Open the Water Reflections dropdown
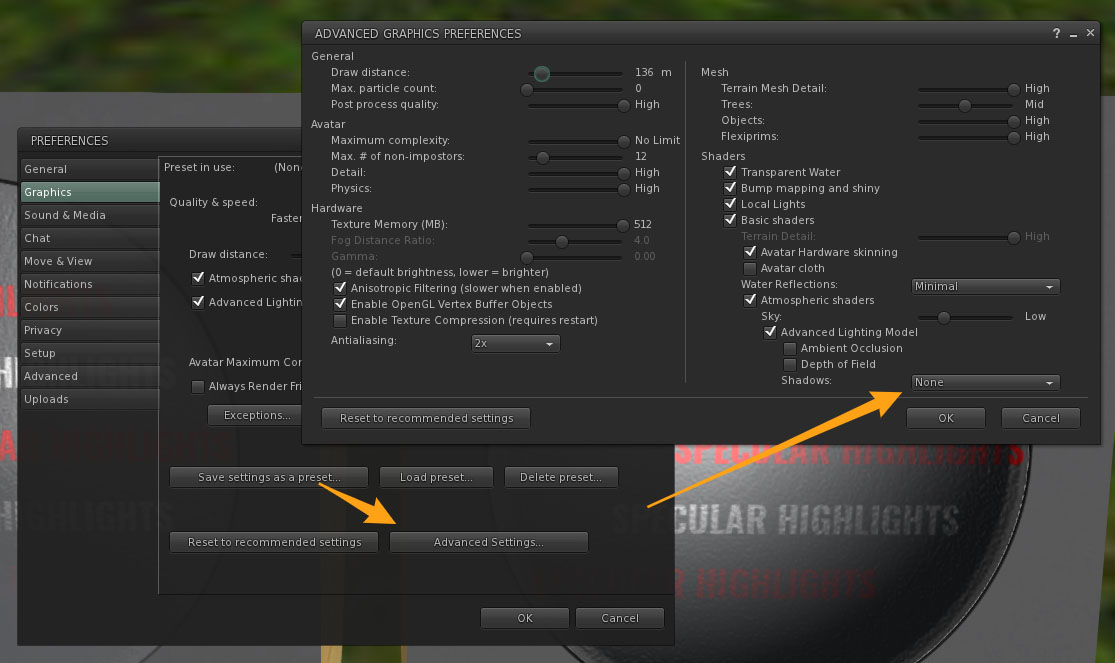1115x663 pixels. point(985,286)
